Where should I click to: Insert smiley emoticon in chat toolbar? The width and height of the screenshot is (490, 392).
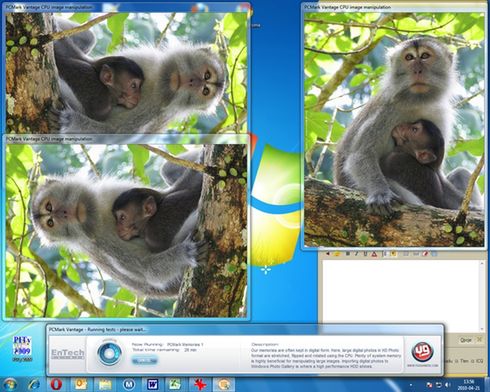pyautogui.click(x=337, y=254)
